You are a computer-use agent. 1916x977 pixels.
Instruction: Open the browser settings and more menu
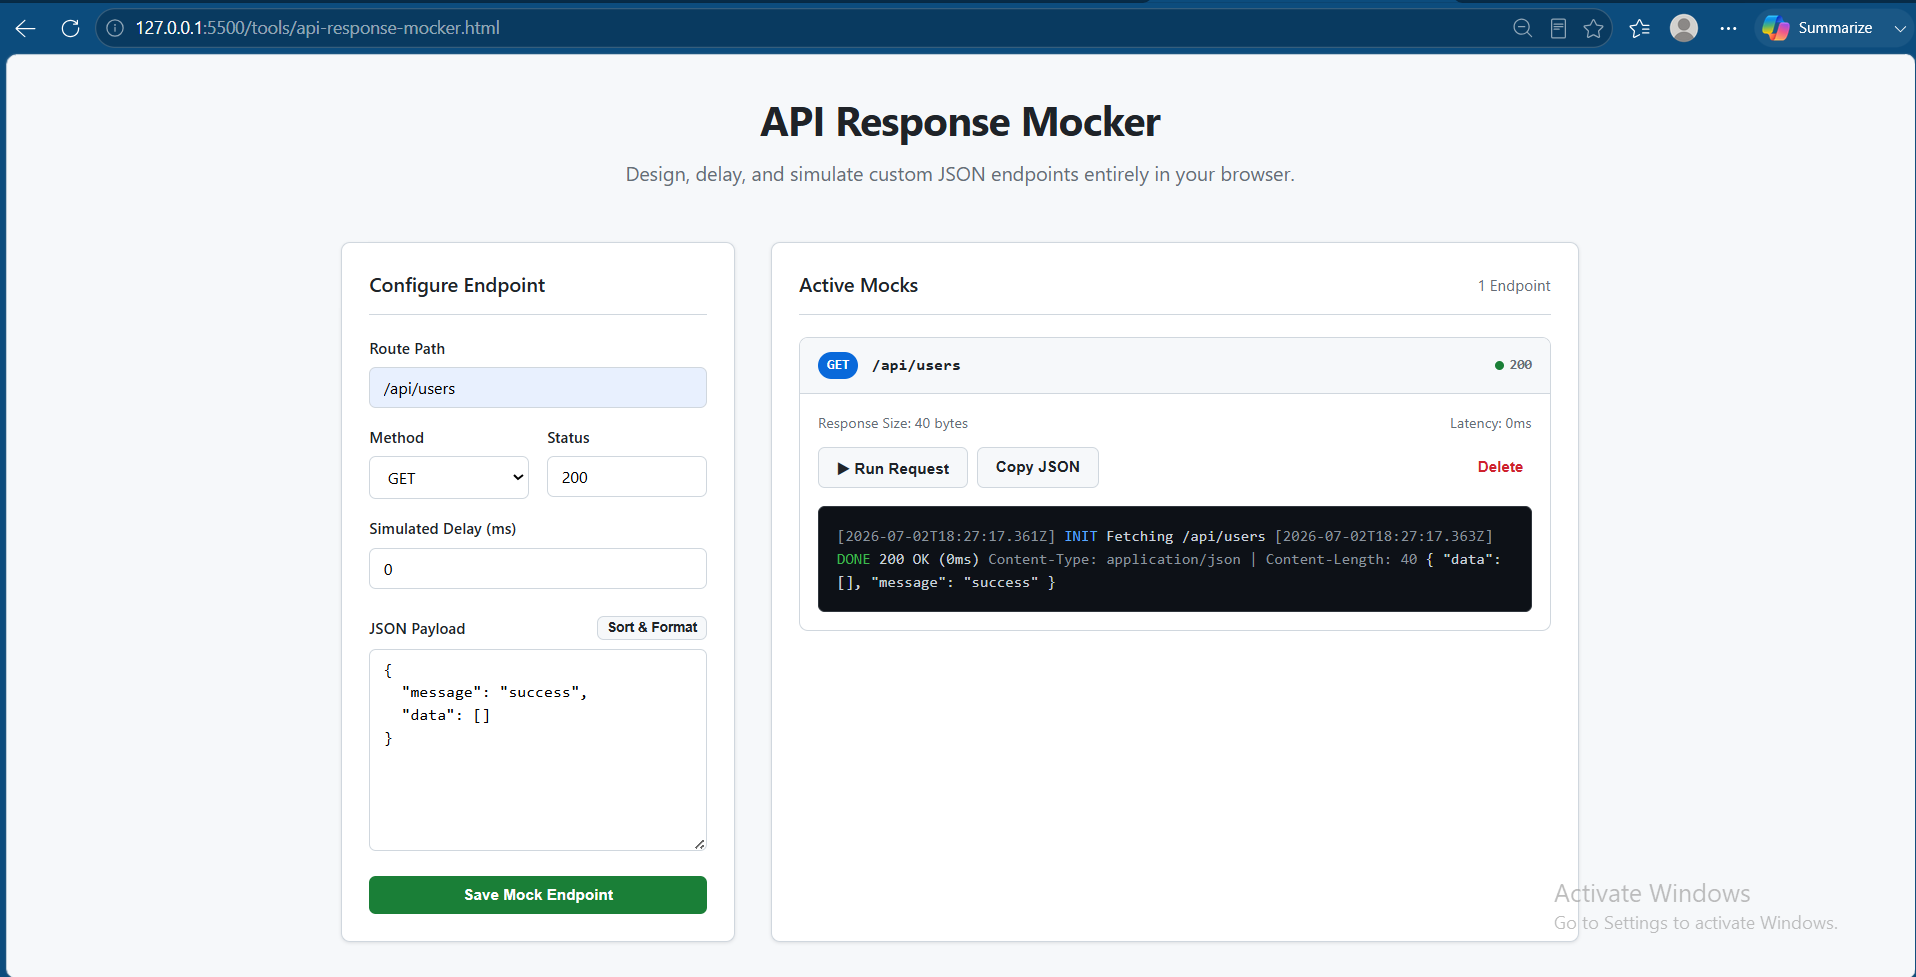[x=1728, y=28]
